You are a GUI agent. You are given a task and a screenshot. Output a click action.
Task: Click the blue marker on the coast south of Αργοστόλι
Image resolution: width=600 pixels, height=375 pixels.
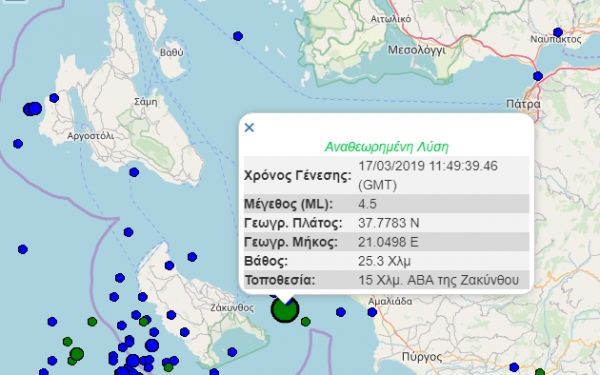[x=134, y=172]
